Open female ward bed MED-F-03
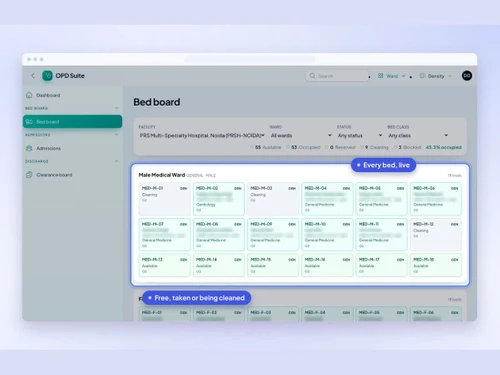Screen dimensions: 500x375 [273, 314]
